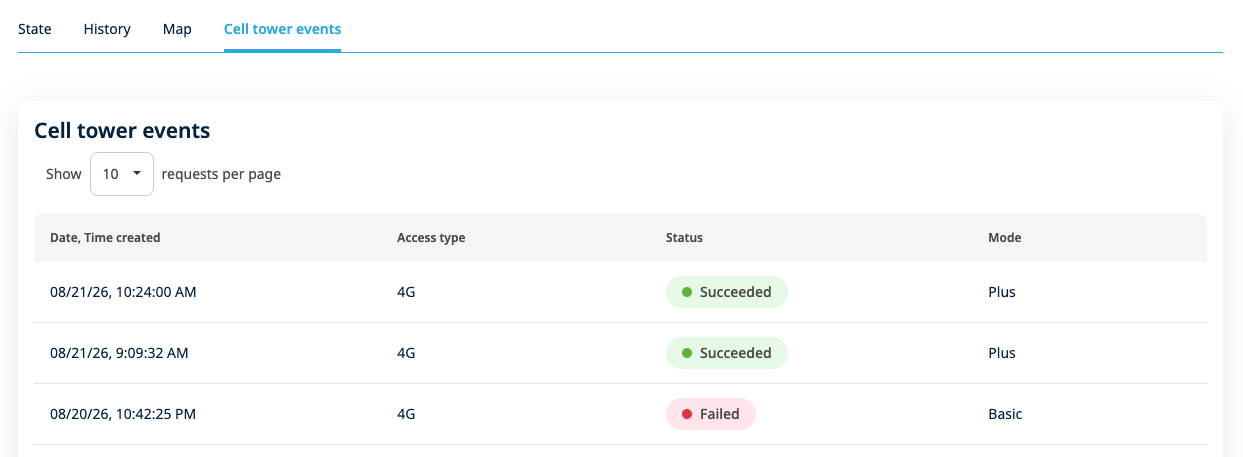The width and height of the screenshot is (1243, 457).
Task: Click the Failed status badge
Action: 711,414
